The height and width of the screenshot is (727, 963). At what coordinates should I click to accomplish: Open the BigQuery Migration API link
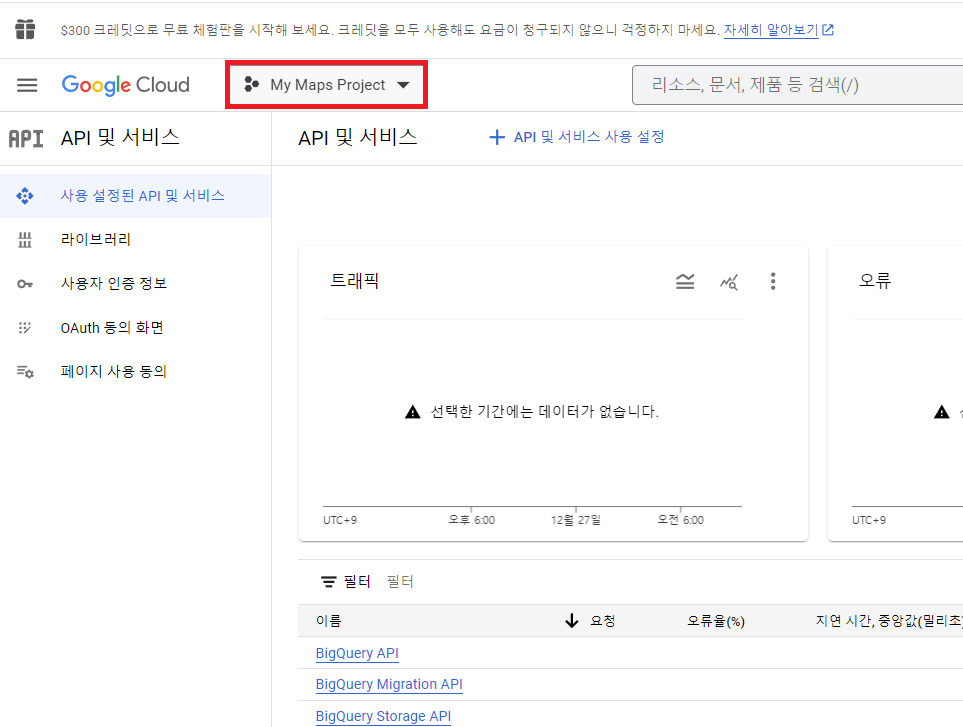(389, 684)
